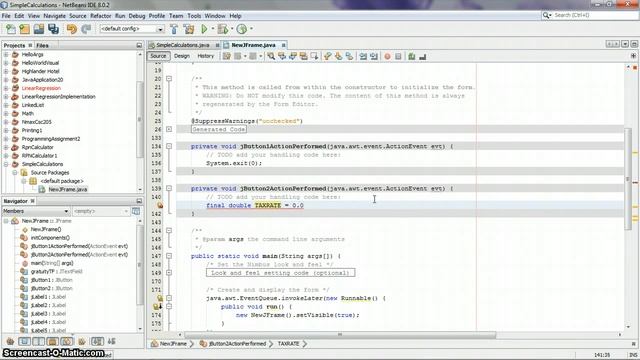Screen dimensions: 640x360
Task: Select the LinearRegression project in tree
Action: (41, 88)
